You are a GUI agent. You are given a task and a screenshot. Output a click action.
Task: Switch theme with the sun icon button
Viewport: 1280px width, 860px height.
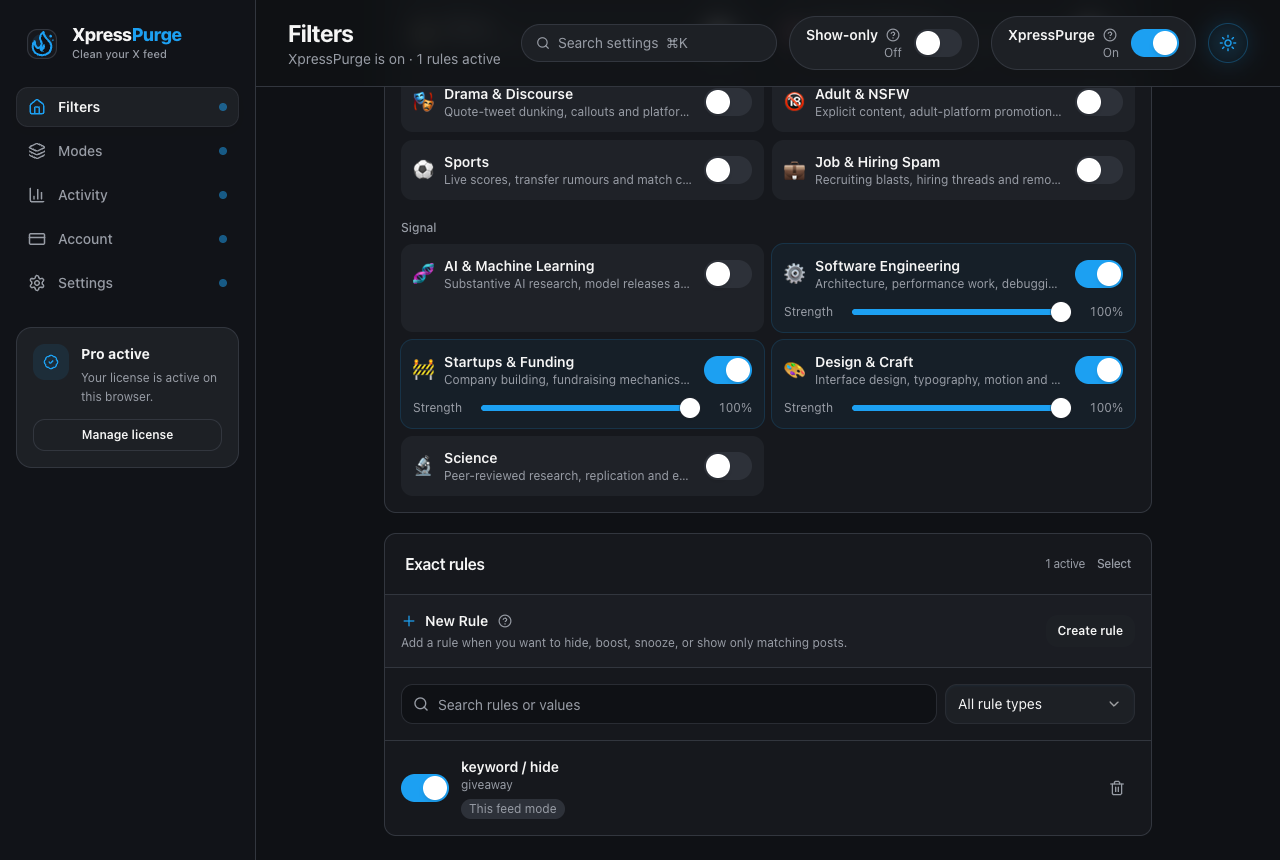(1228, 43)
